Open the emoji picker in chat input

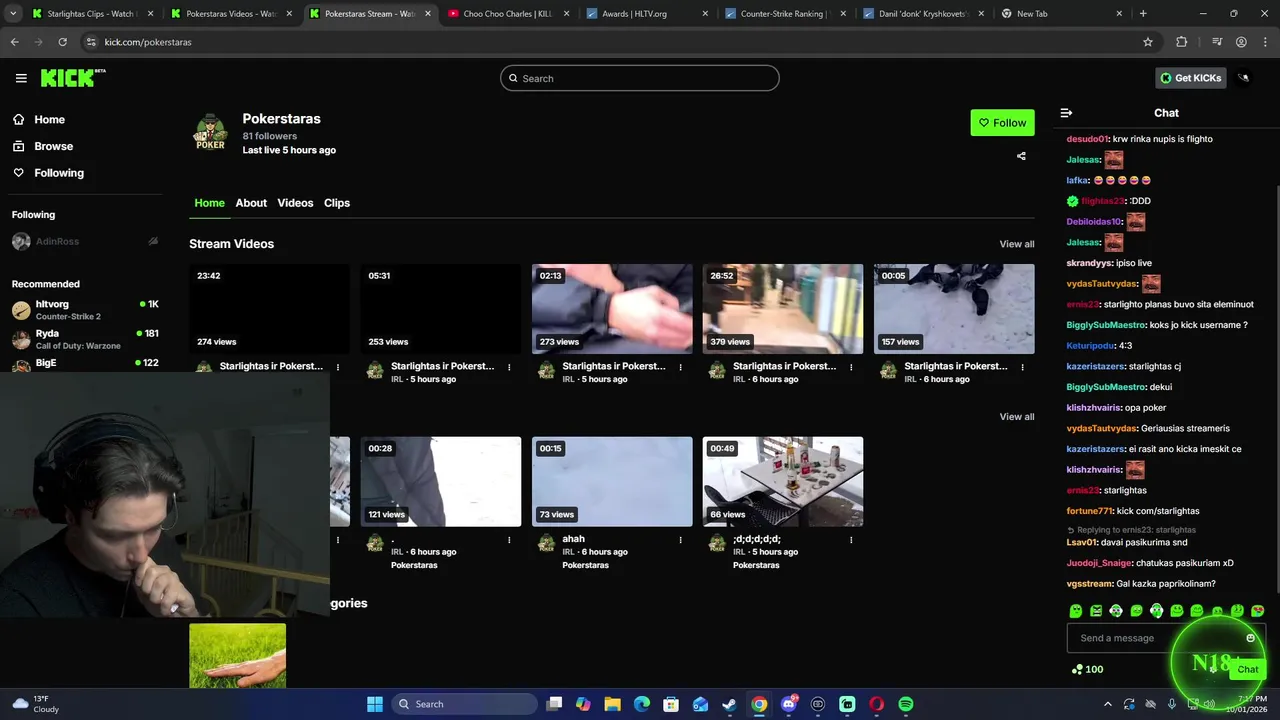(x=1250, y=638)
